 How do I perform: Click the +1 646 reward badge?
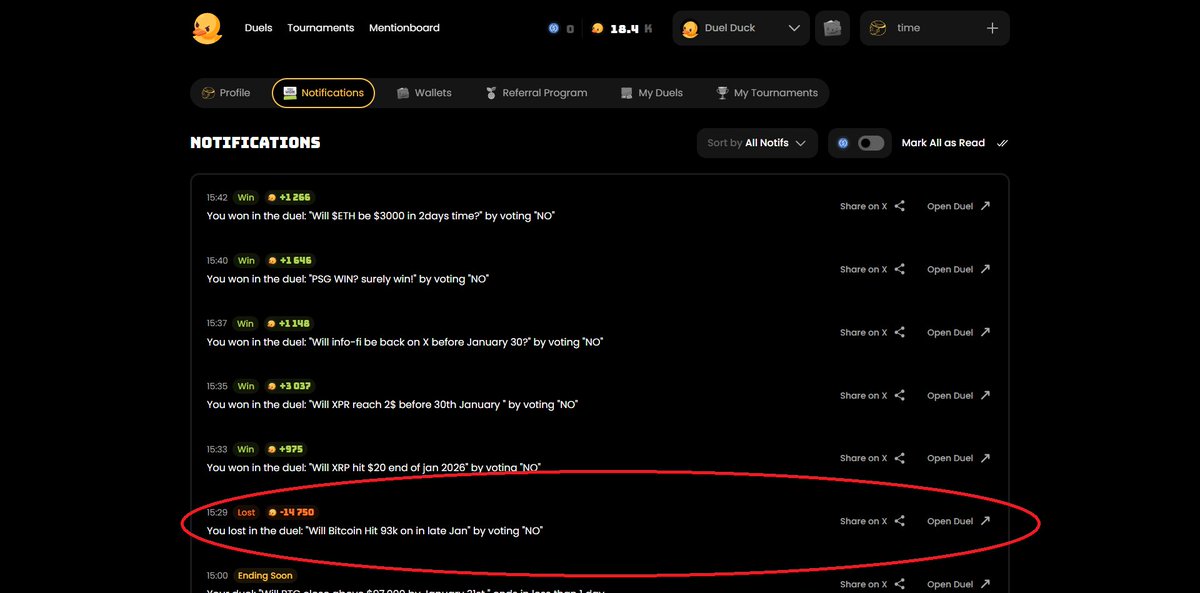(x=290, y=261)
